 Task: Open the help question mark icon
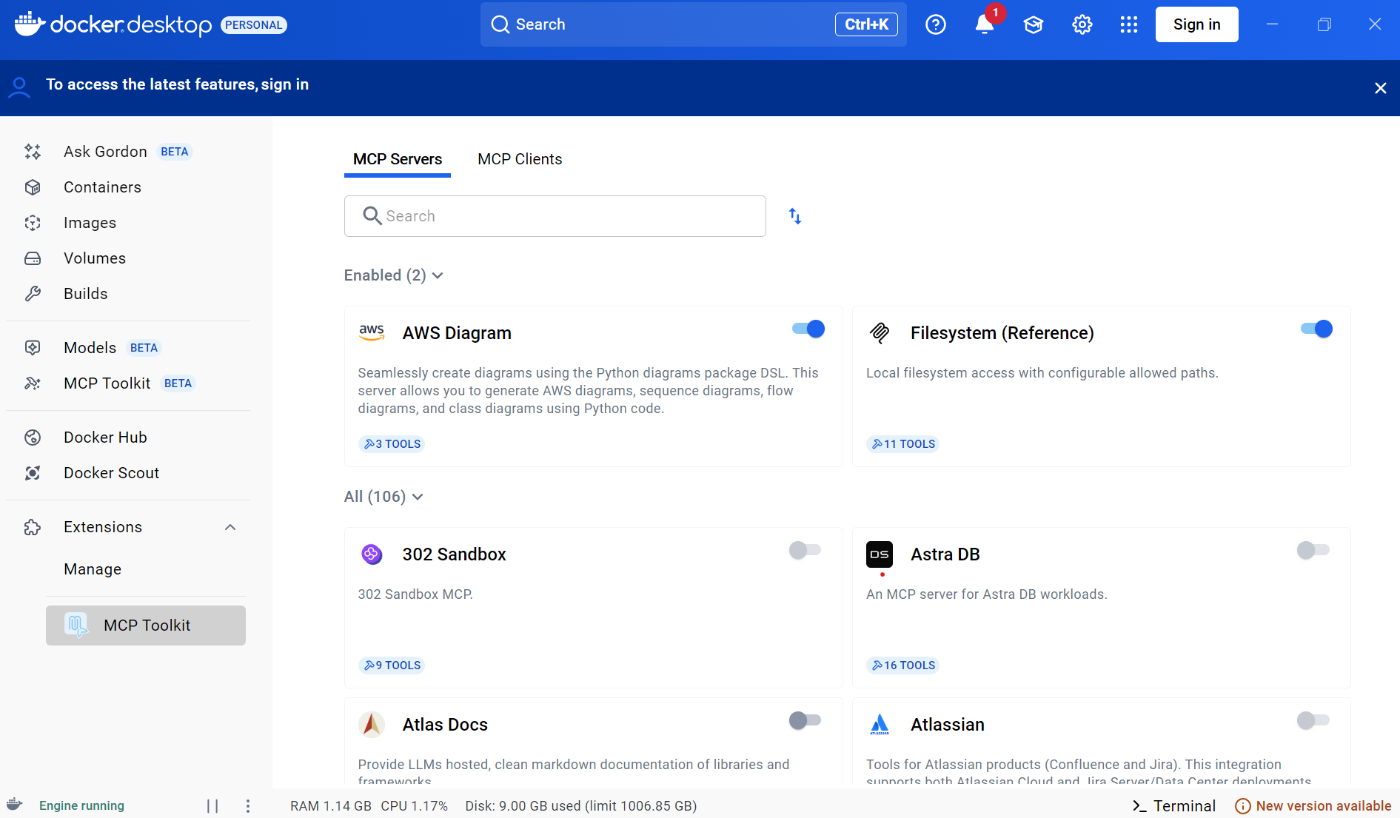935,25
